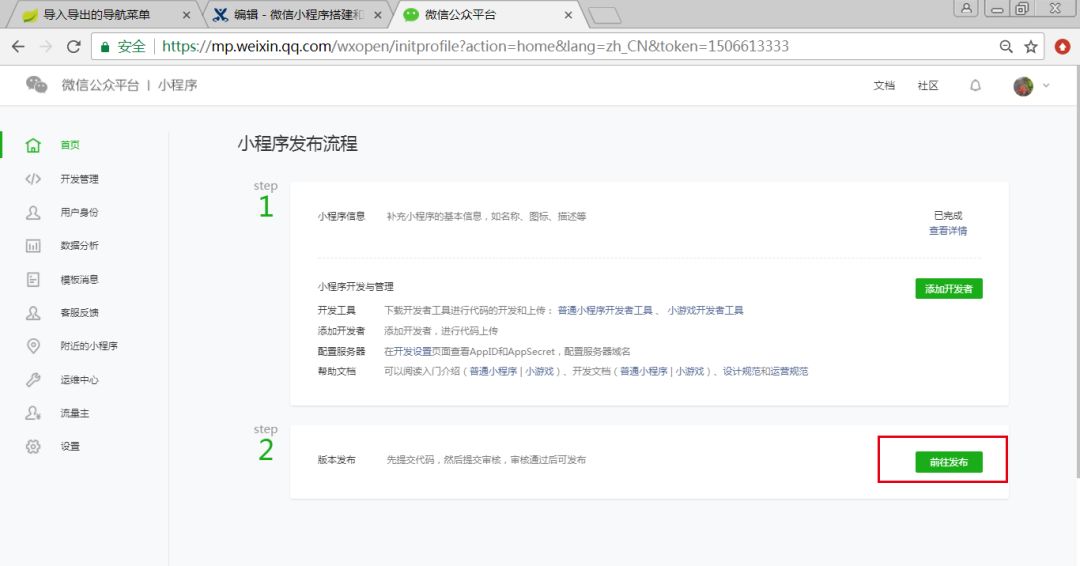Click the 微信公众平台 header title
The image size is (1080, 566).
point(101,85)
